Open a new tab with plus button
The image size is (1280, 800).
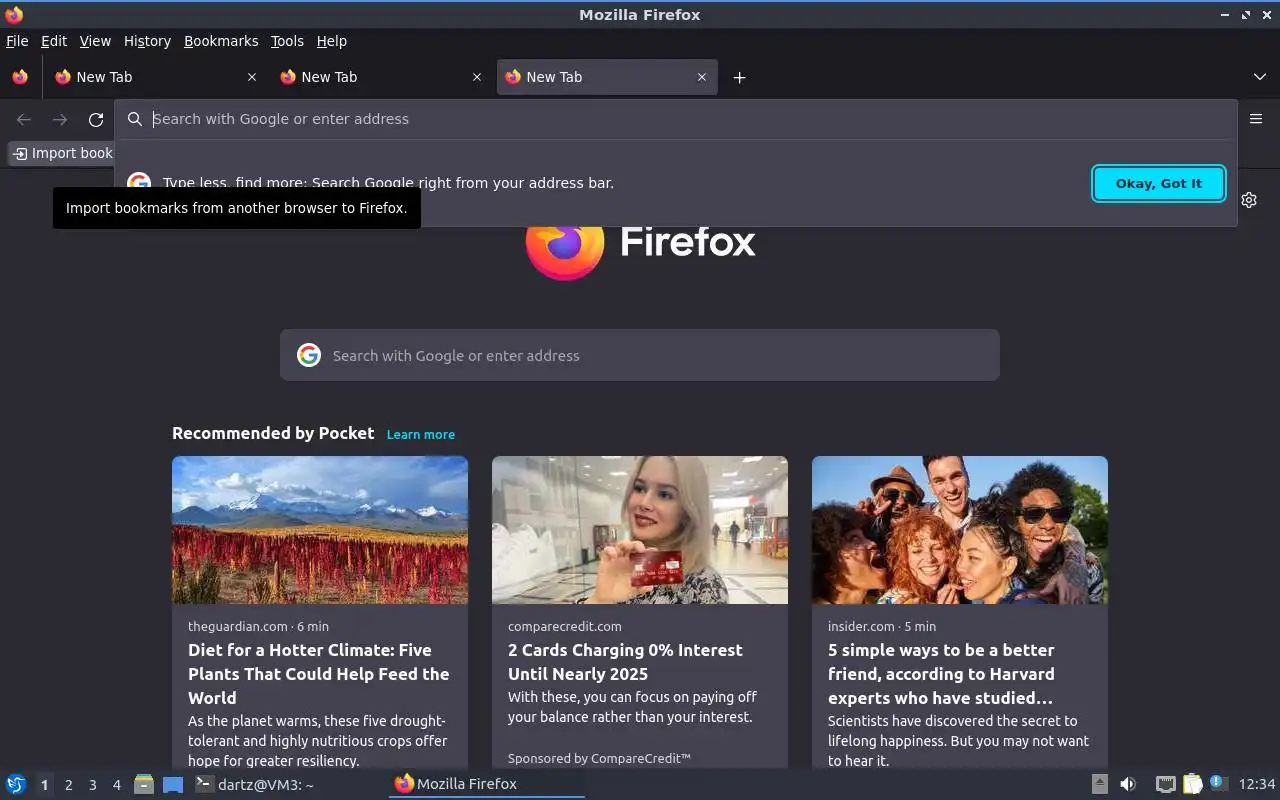[x=739, y=77]
